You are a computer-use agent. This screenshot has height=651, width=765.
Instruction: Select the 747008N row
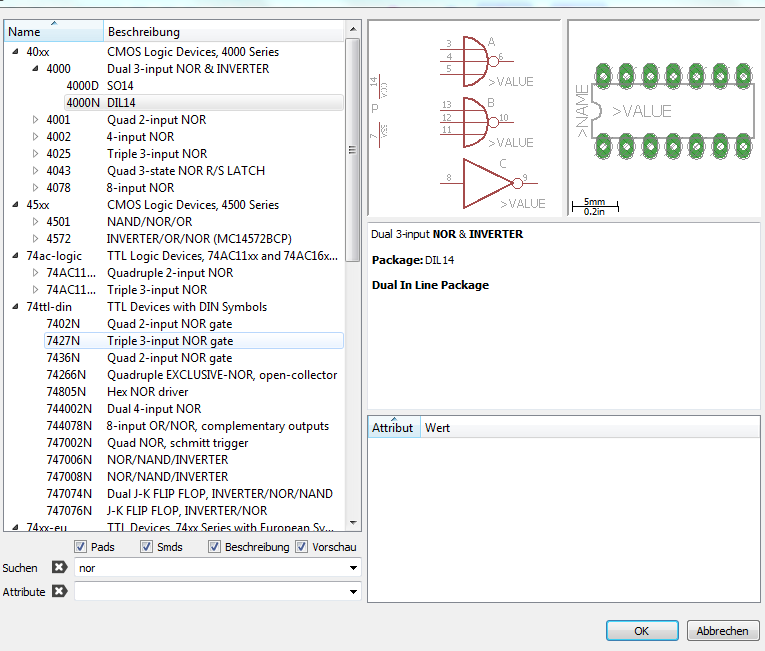tap(194, 477)
